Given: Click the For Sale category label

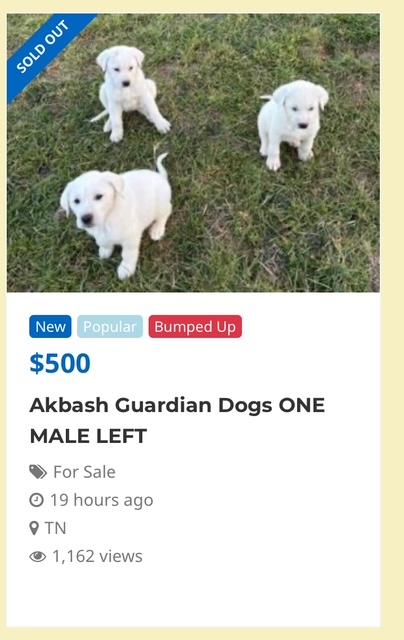Looking at the screenshot, I should click(x=84, y=472).
